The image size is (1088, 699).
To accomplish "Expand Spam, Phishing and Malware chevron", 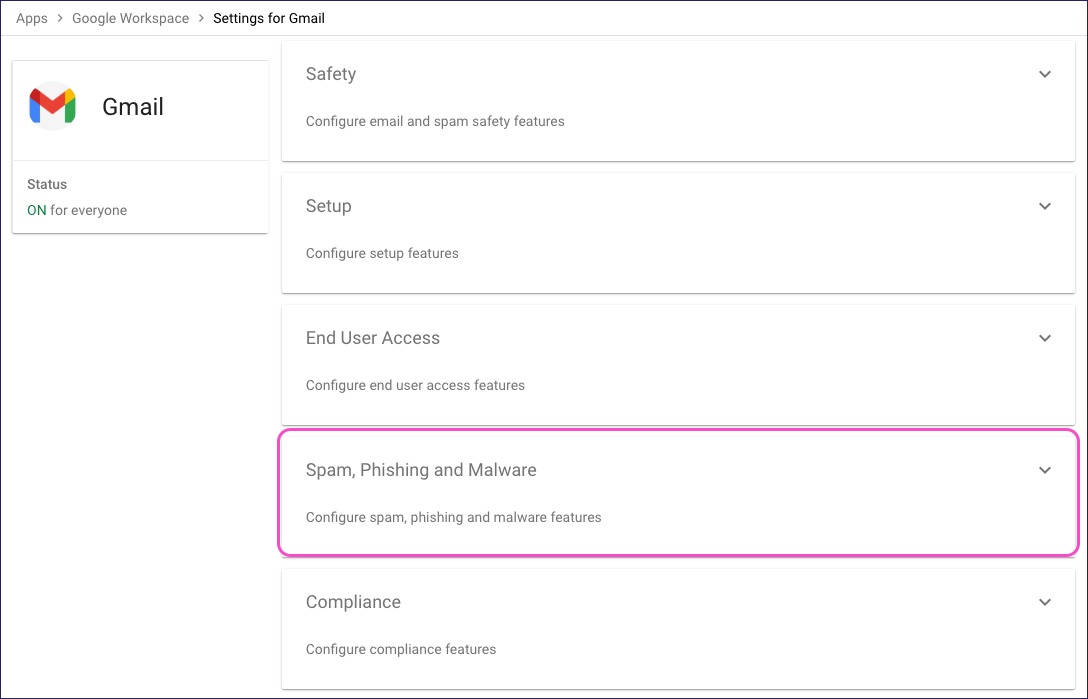I will point(1045,470).
